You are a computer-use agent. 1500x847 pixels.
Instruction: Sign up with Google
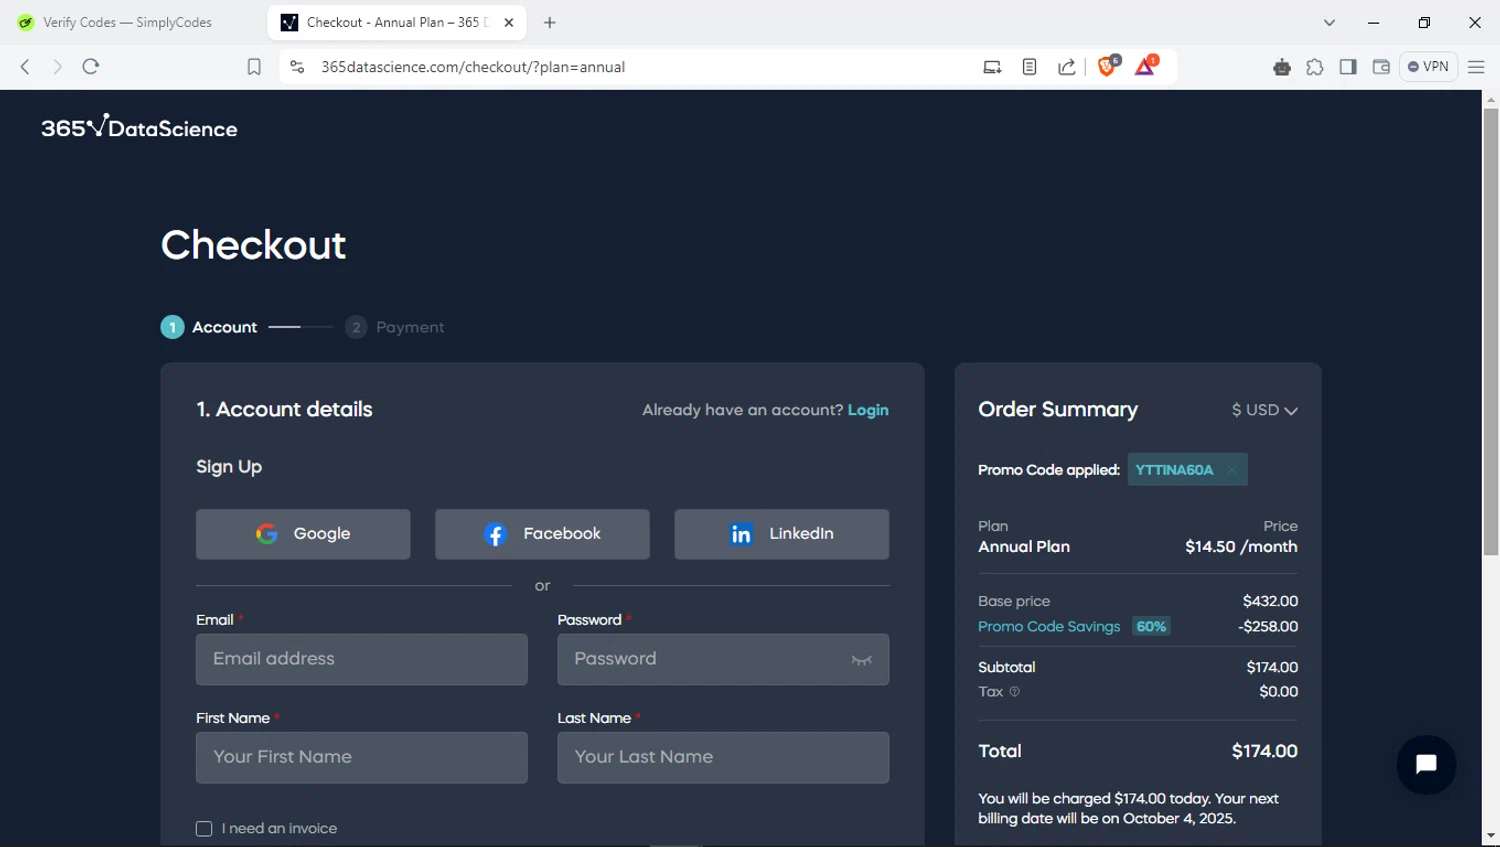(x=303, y=534)
